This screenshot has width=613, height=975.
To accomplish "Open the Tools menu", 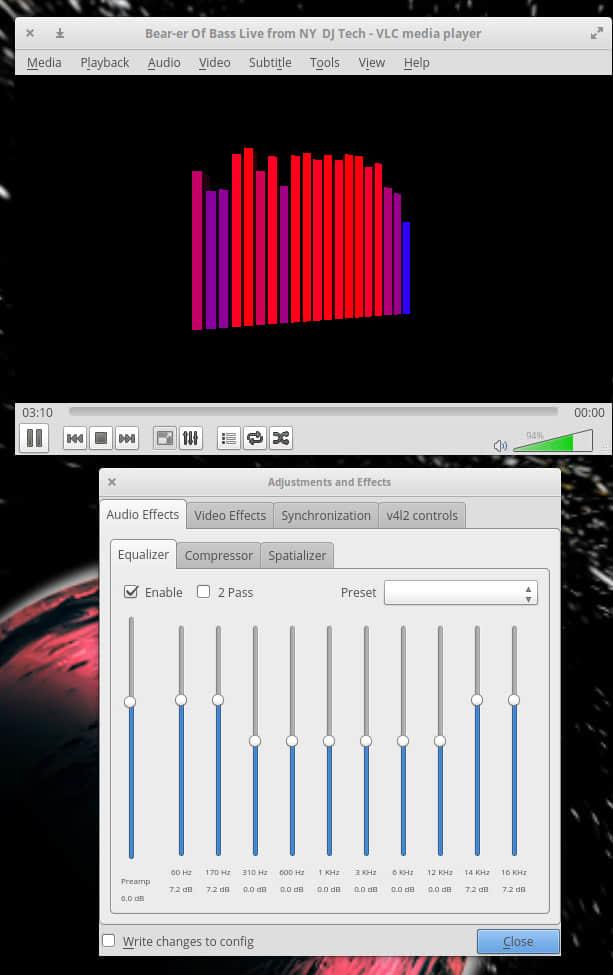I will tap(324, 62).
